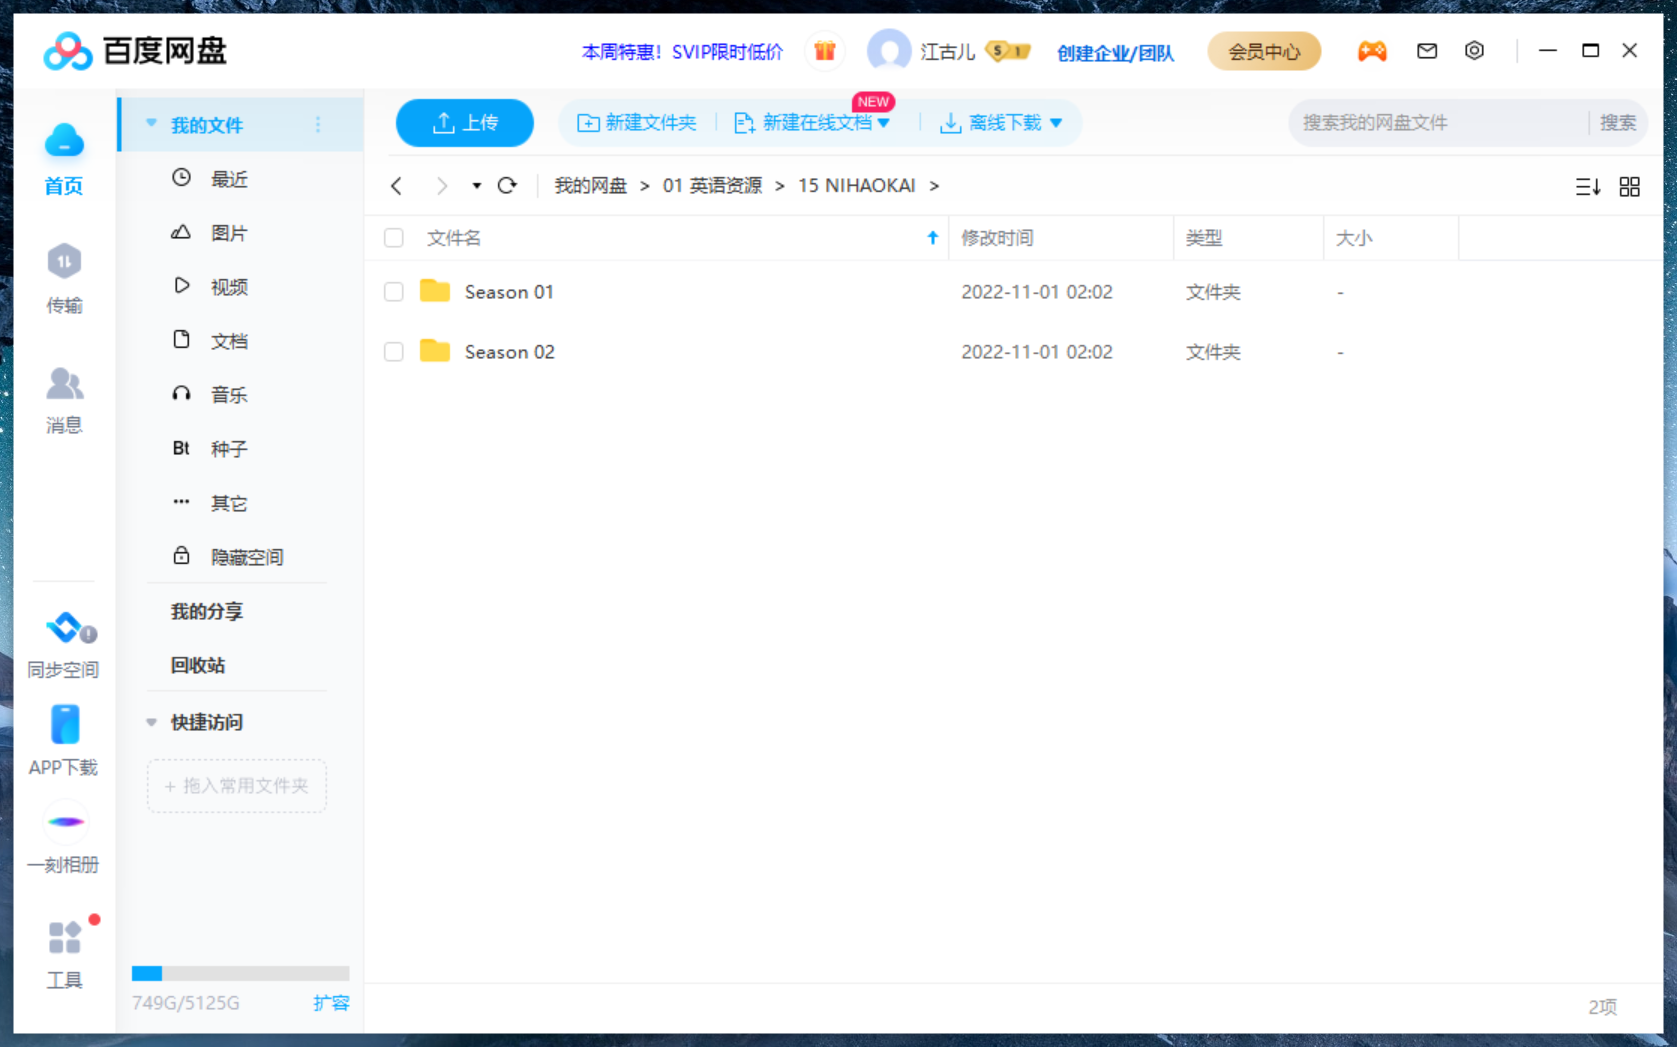Open the settings gear icon
The width and height of the screenshot is (1677, 1047).
(1474, 50)
